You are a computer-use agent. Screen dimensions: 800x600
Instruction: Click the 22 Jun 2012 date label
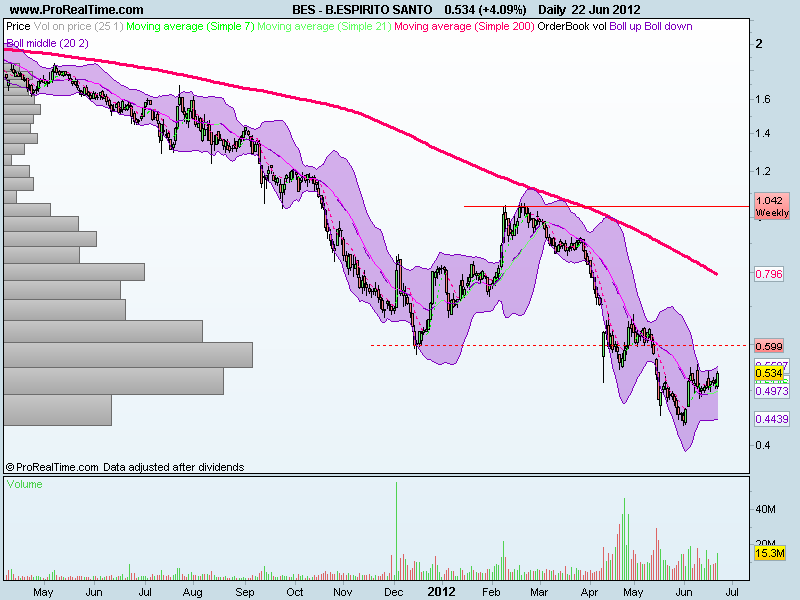click(606, 10)
